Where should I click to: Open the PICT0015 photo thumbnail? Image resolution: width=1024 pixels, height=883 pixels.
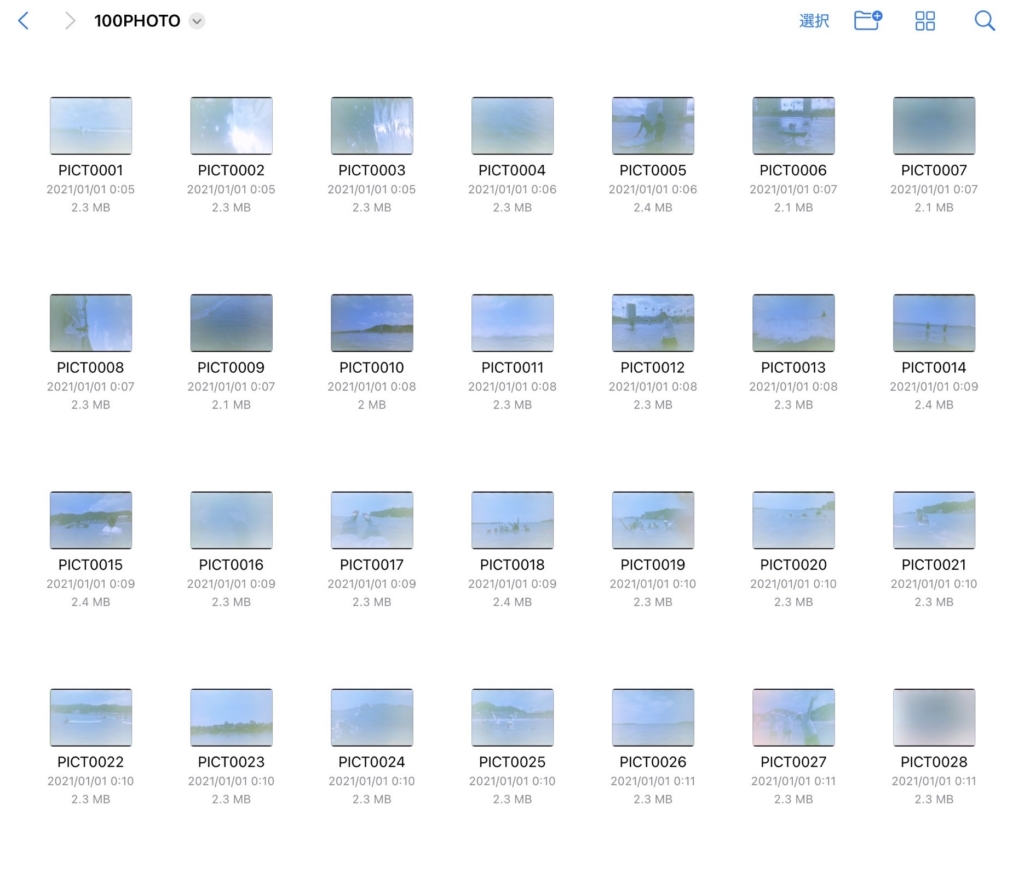point(91,520)
